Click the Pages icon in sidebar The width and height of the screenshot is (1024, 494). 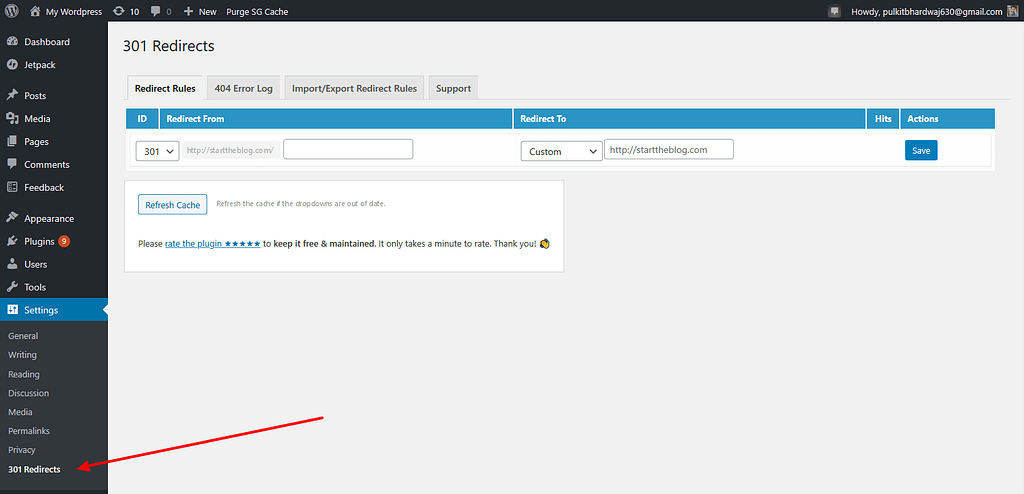click(x=12, y=141)
